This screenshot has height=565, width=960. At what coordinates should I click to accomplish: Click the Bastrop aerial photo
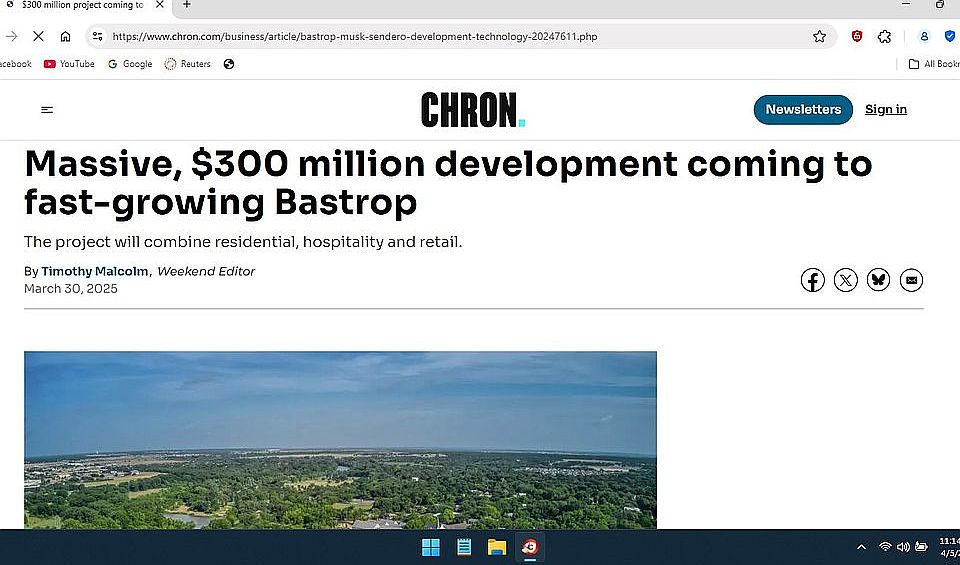[340, 440]
